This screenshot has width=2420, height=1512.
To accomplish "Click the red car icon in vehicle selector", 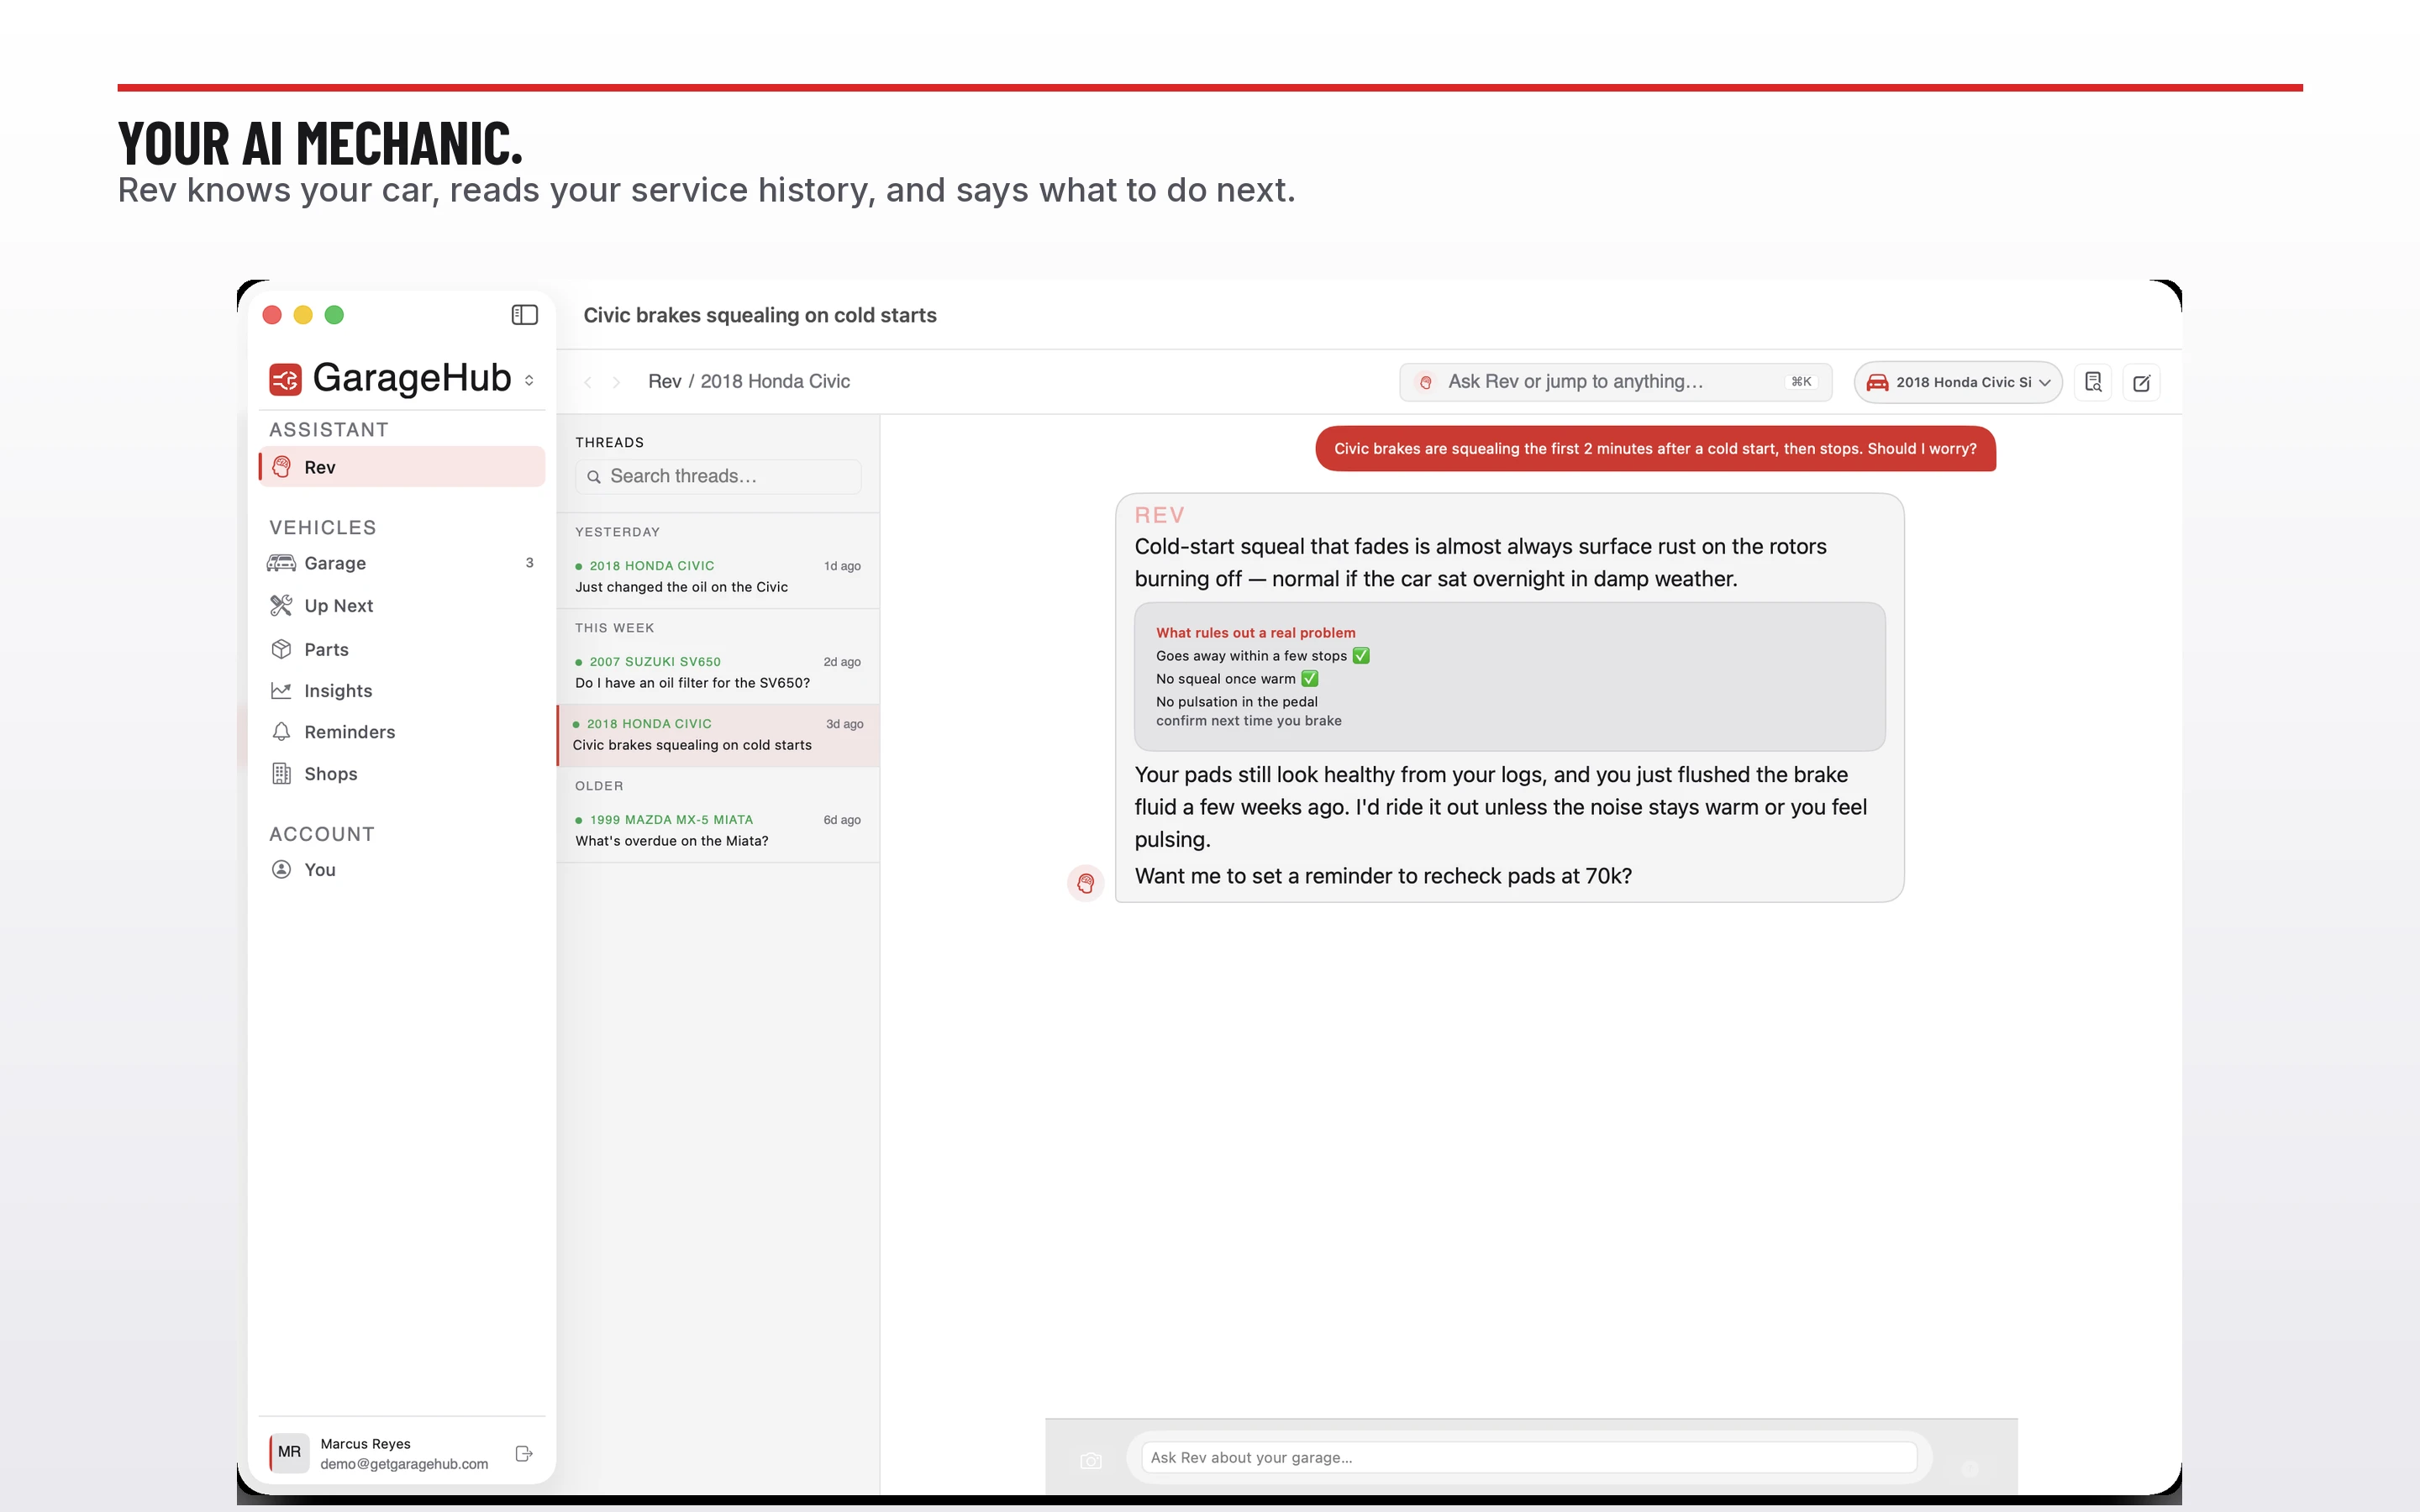I will point(1878,382).
